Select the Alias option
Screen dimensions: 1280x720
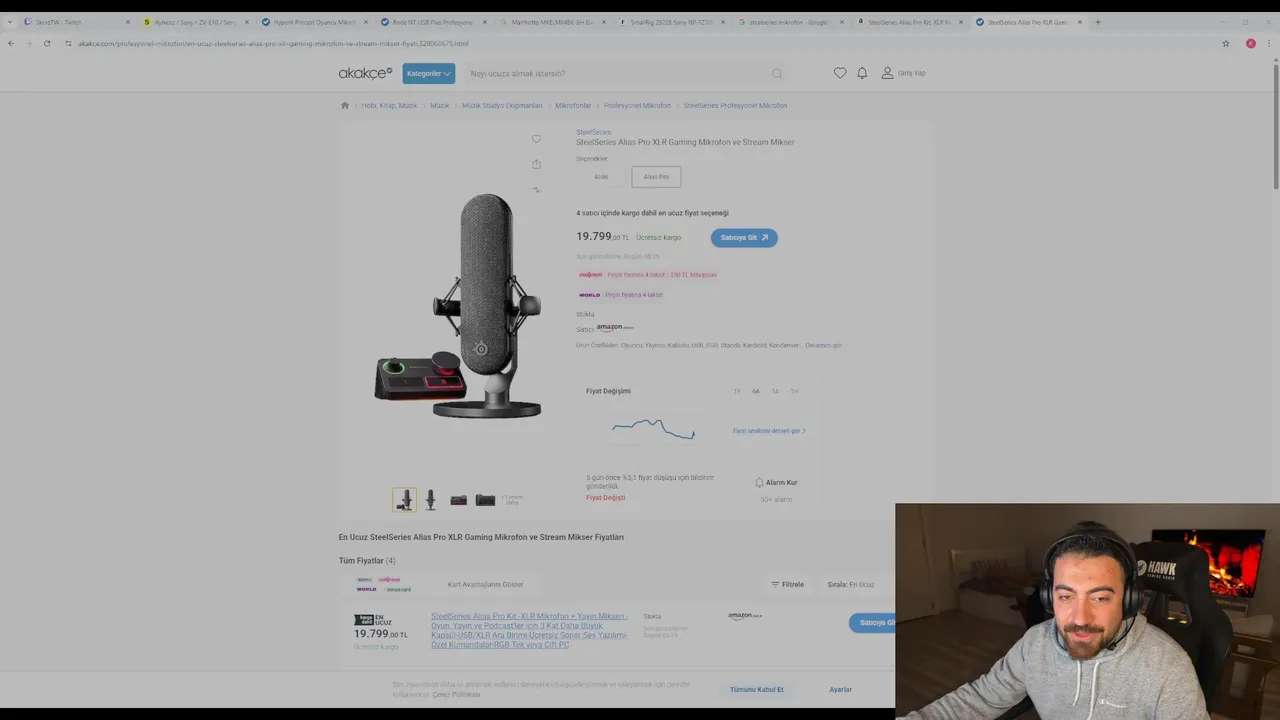[x=601, y=177]
